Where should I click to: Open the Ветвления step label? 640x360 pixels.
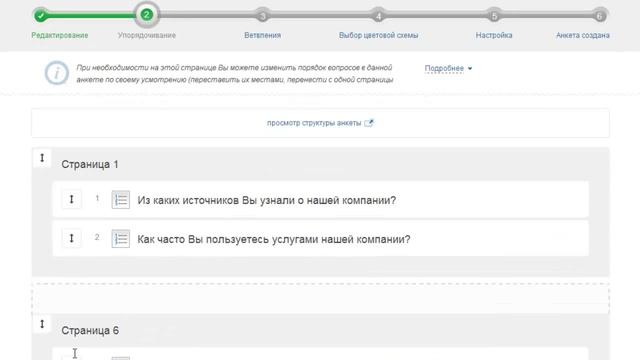[x=262, y=36]
